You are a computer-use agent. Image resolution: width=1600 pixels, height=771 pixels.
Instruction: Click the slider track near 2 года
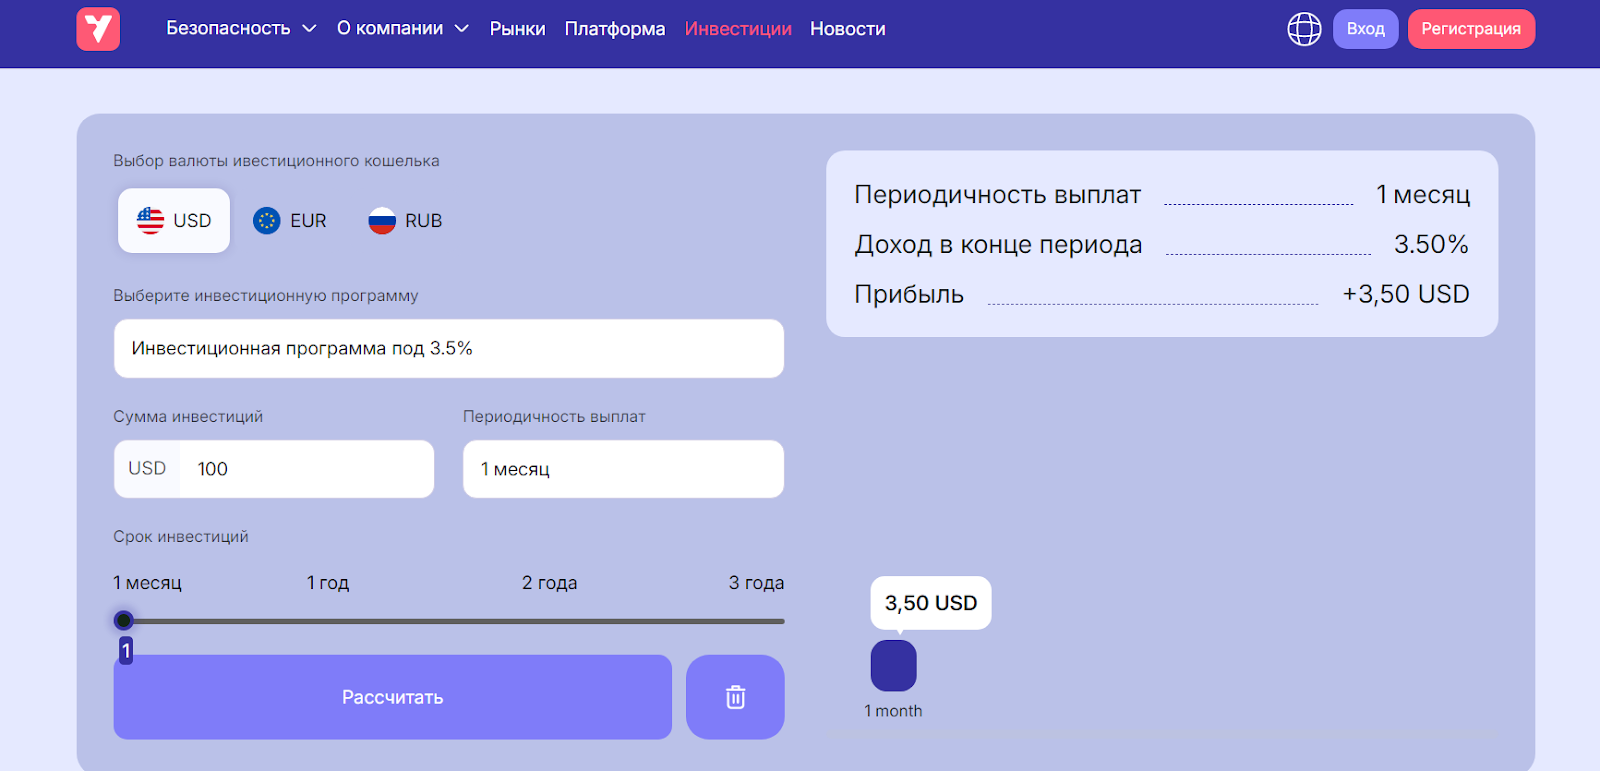click(x=550, y=621)
